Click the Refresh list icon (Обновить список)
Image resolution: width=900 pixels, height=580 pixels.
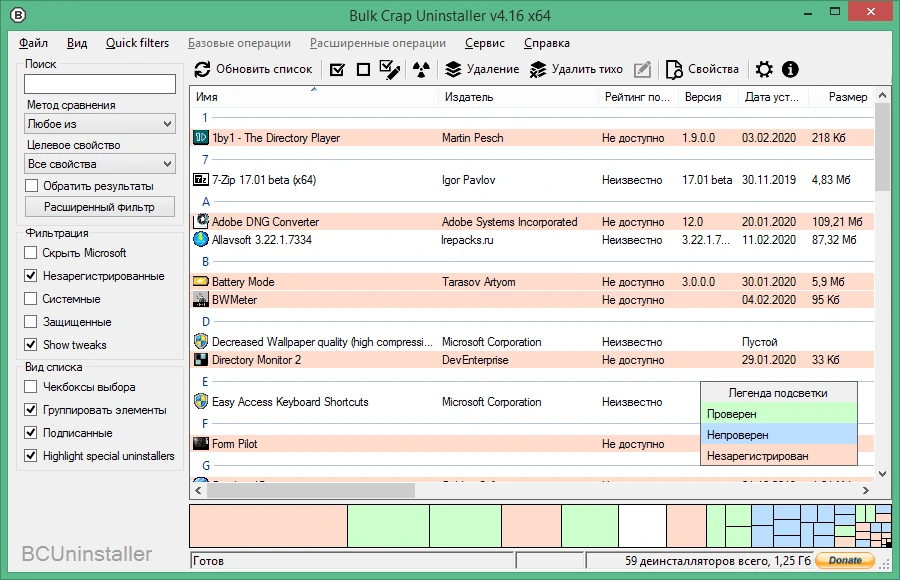202,69
